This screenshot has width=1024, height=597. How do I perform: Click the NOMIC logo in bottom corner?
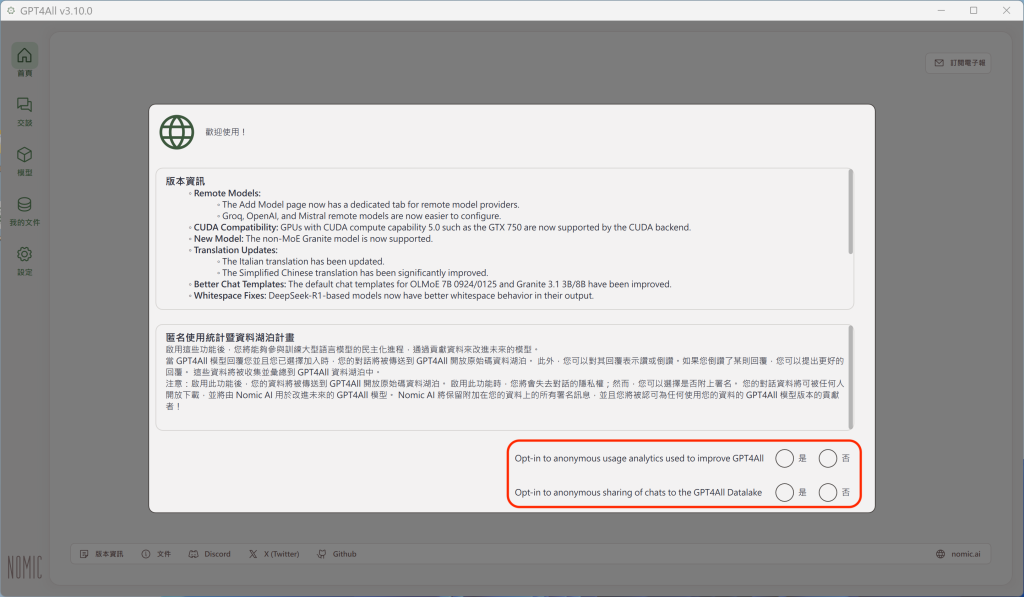tap(25, 566)
